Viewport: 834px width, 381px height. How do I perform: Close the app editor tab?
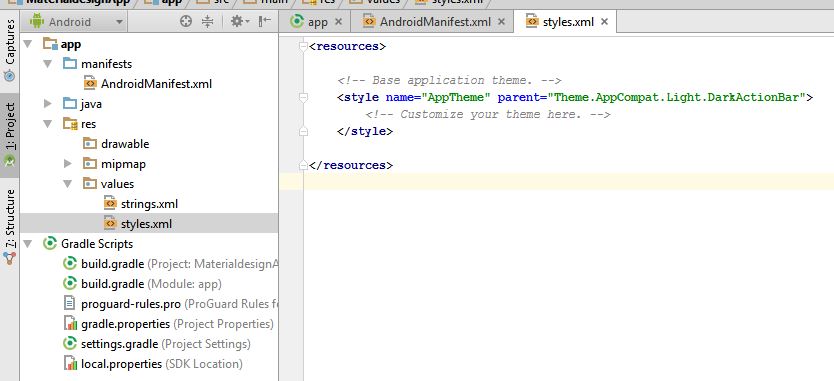point(338,22)
